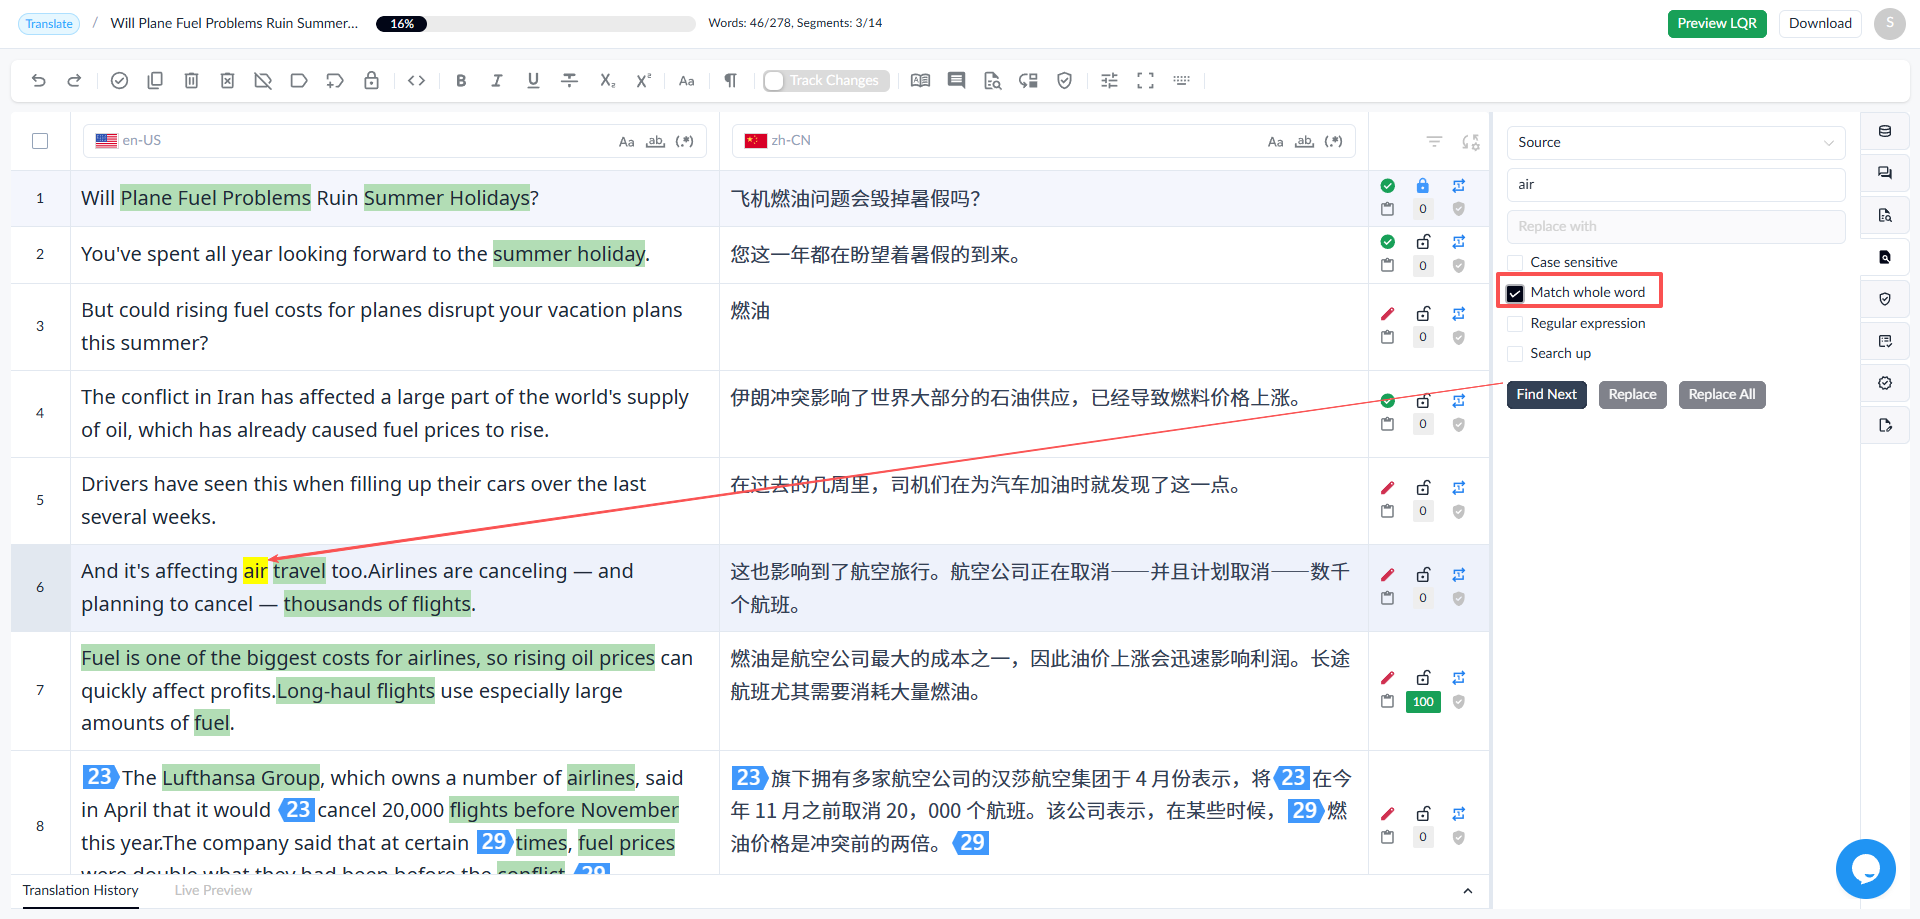Apply bold formatting

(461, 81)
